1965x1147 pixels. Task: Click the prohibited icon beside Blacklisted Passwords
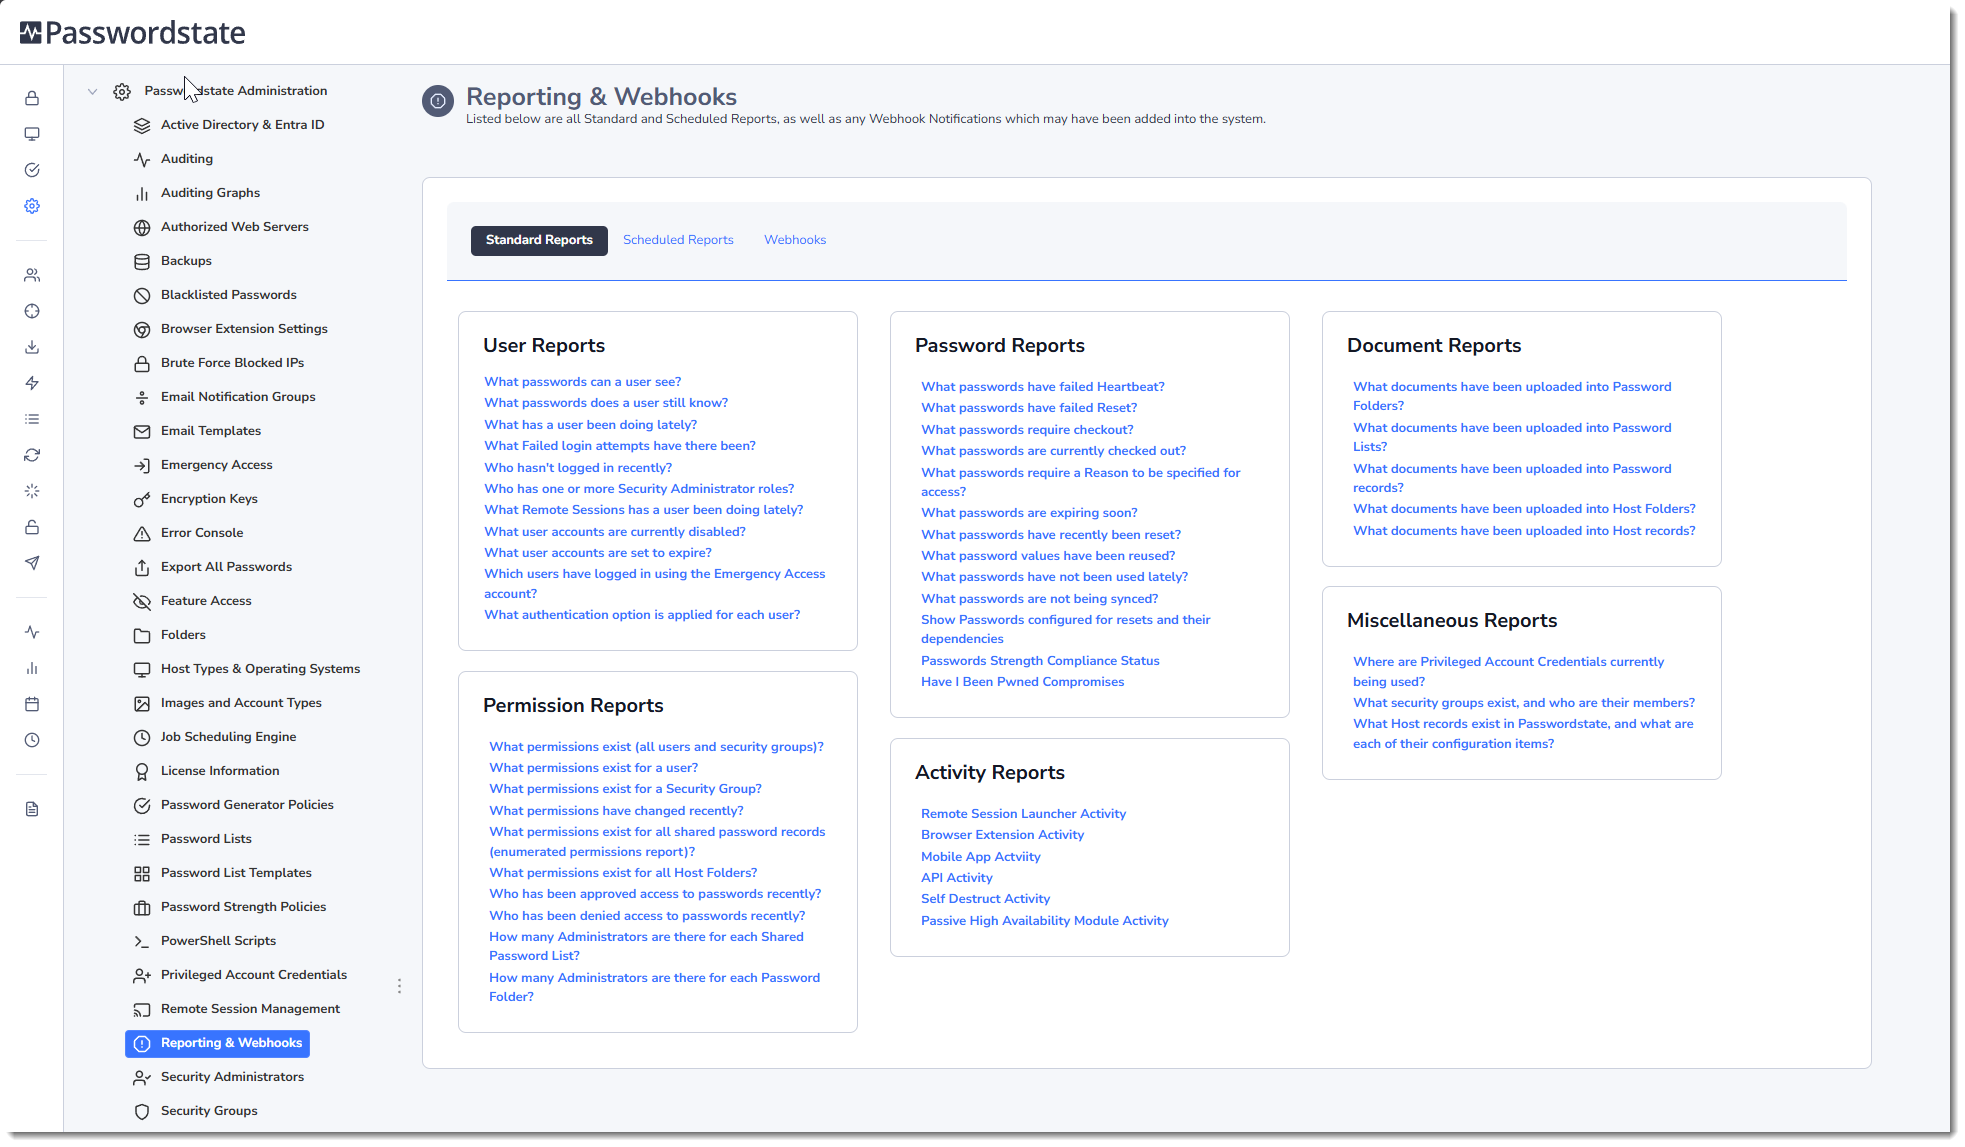coord(142,295)
